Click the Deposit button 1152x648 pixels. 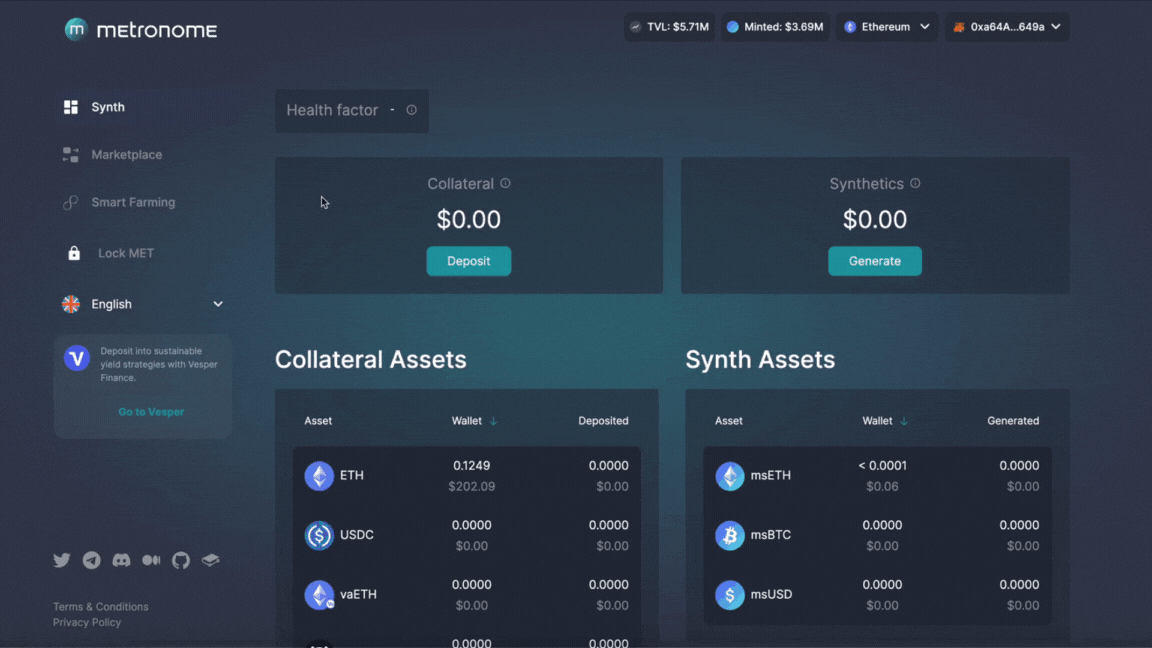(469, 261)
